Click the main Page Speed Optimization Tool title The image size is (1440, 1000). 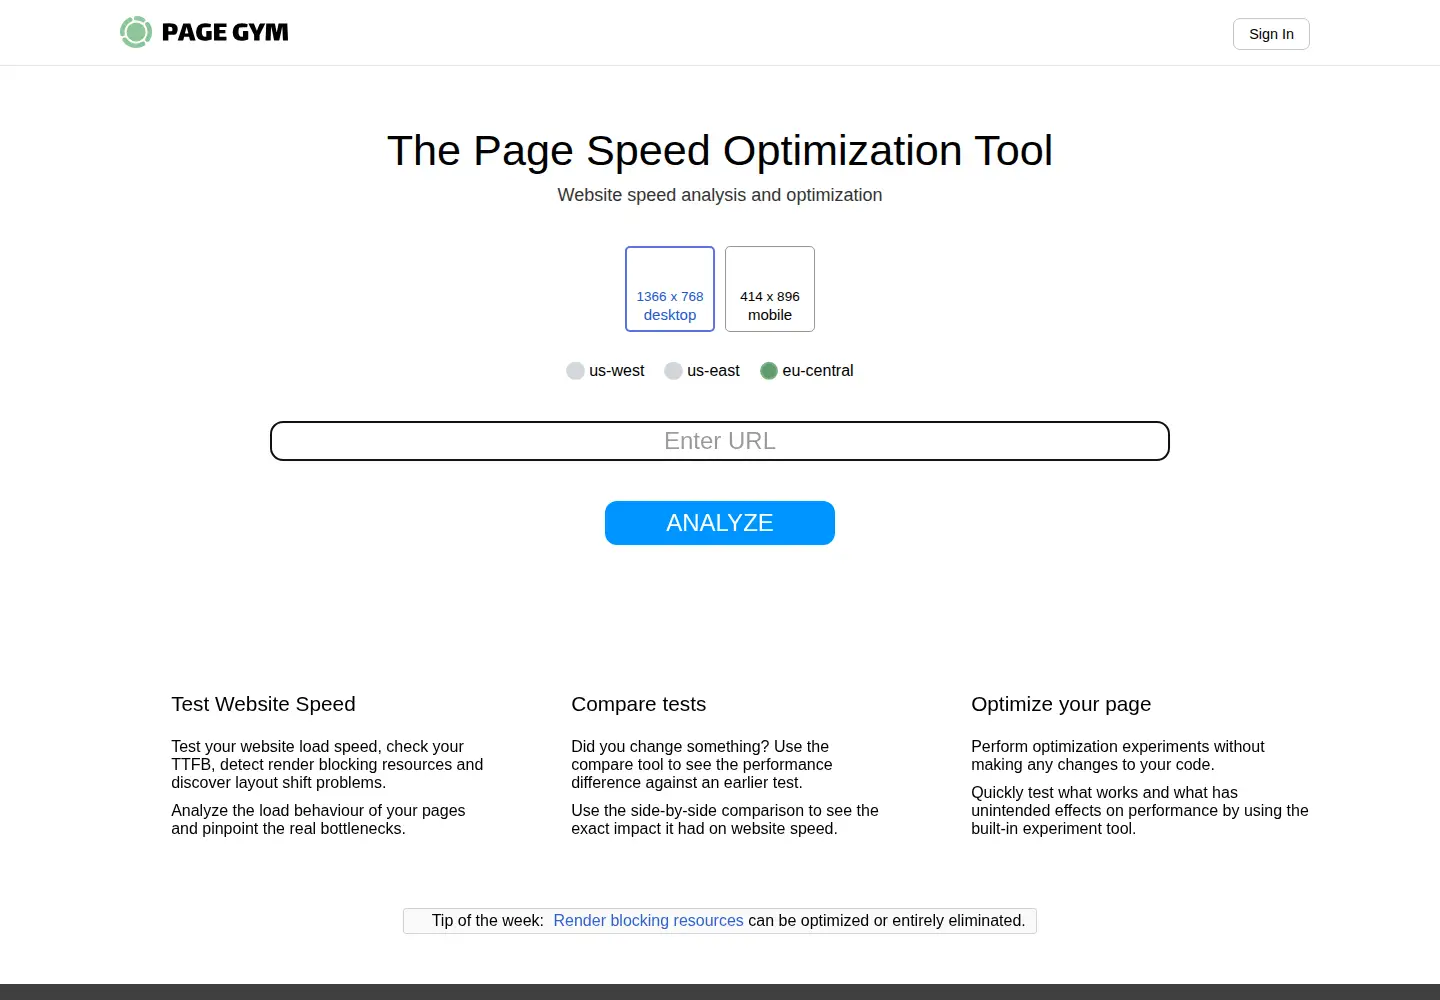[720, 151]
